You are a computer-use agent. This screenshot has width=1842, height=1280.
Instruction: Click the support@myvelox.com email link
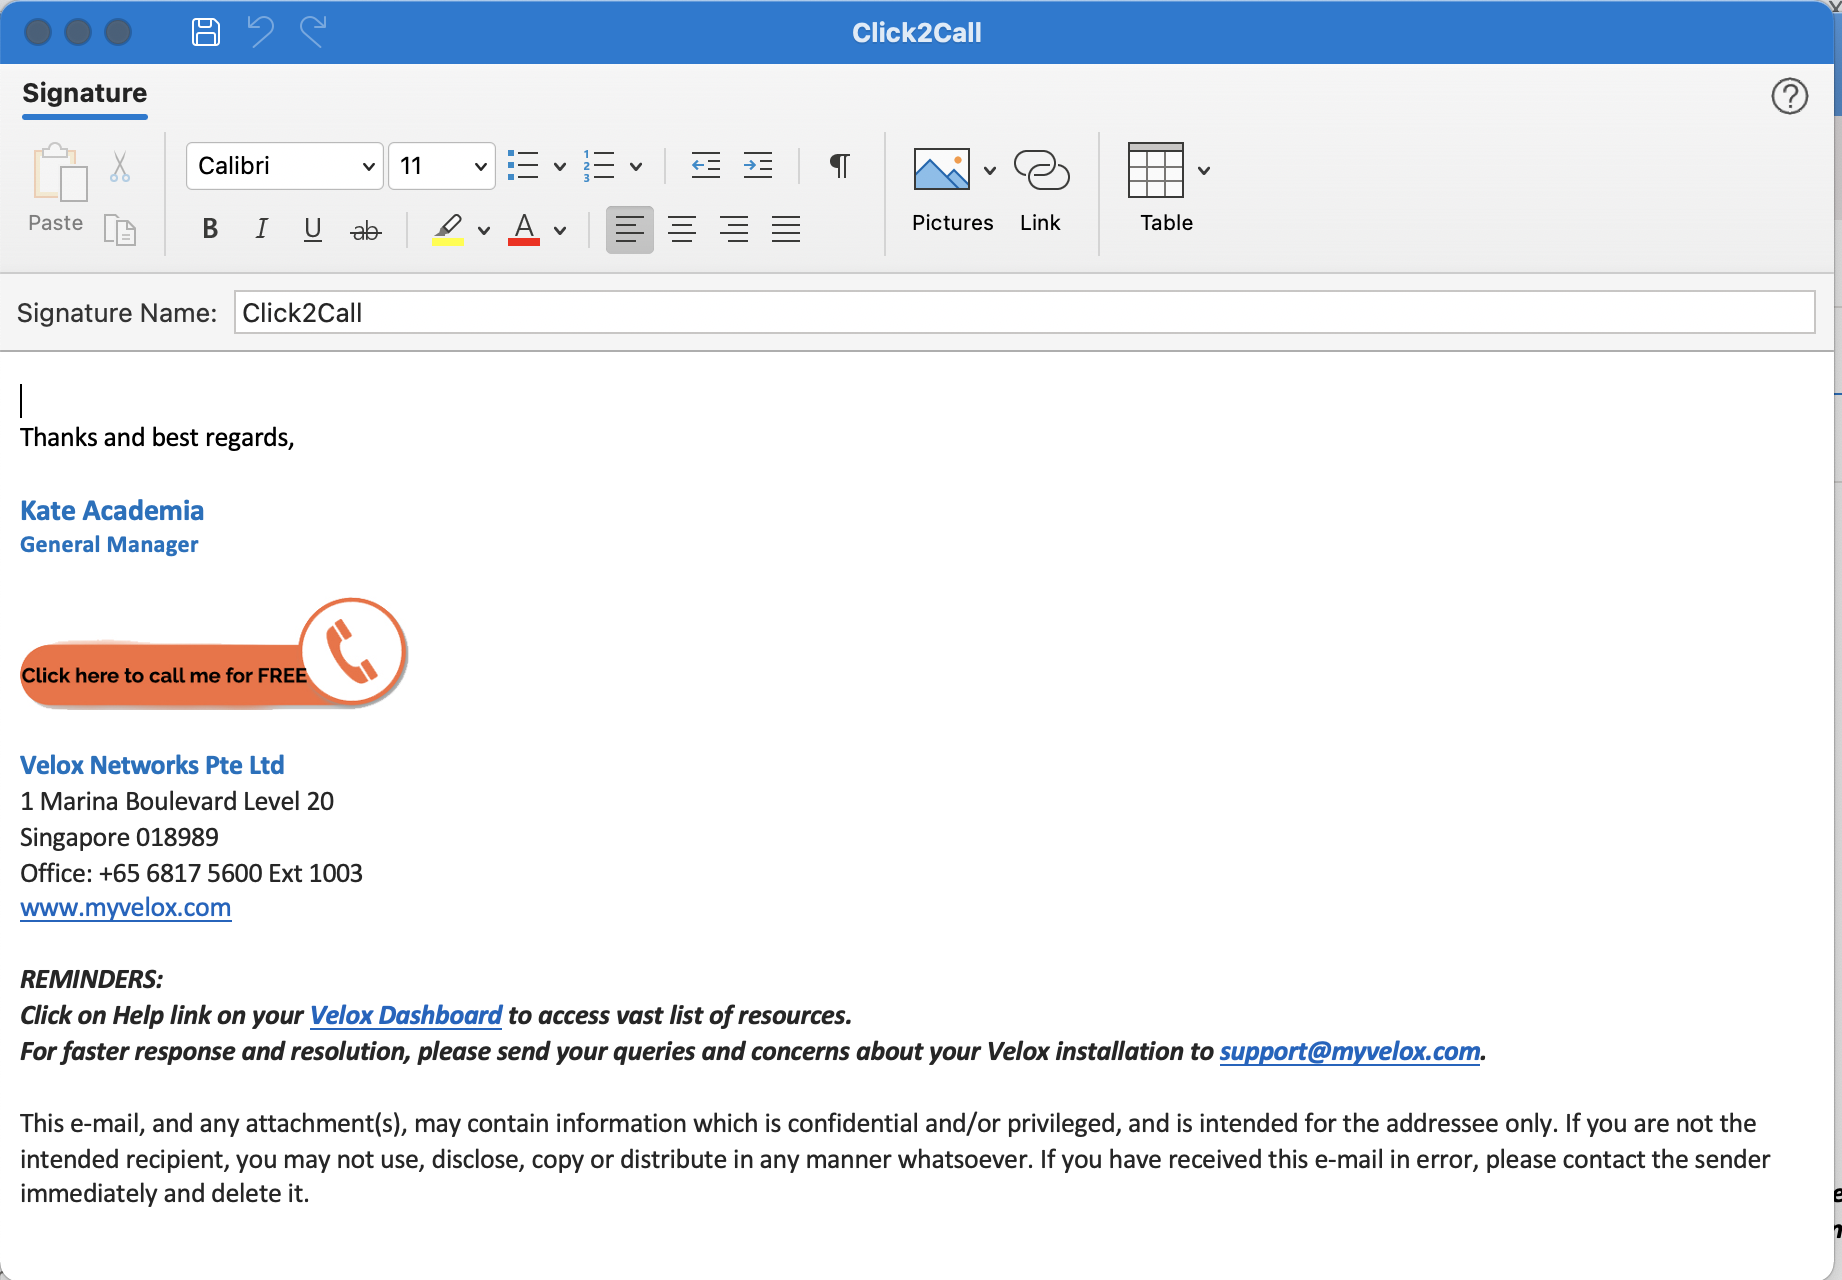(1350, 1052)
